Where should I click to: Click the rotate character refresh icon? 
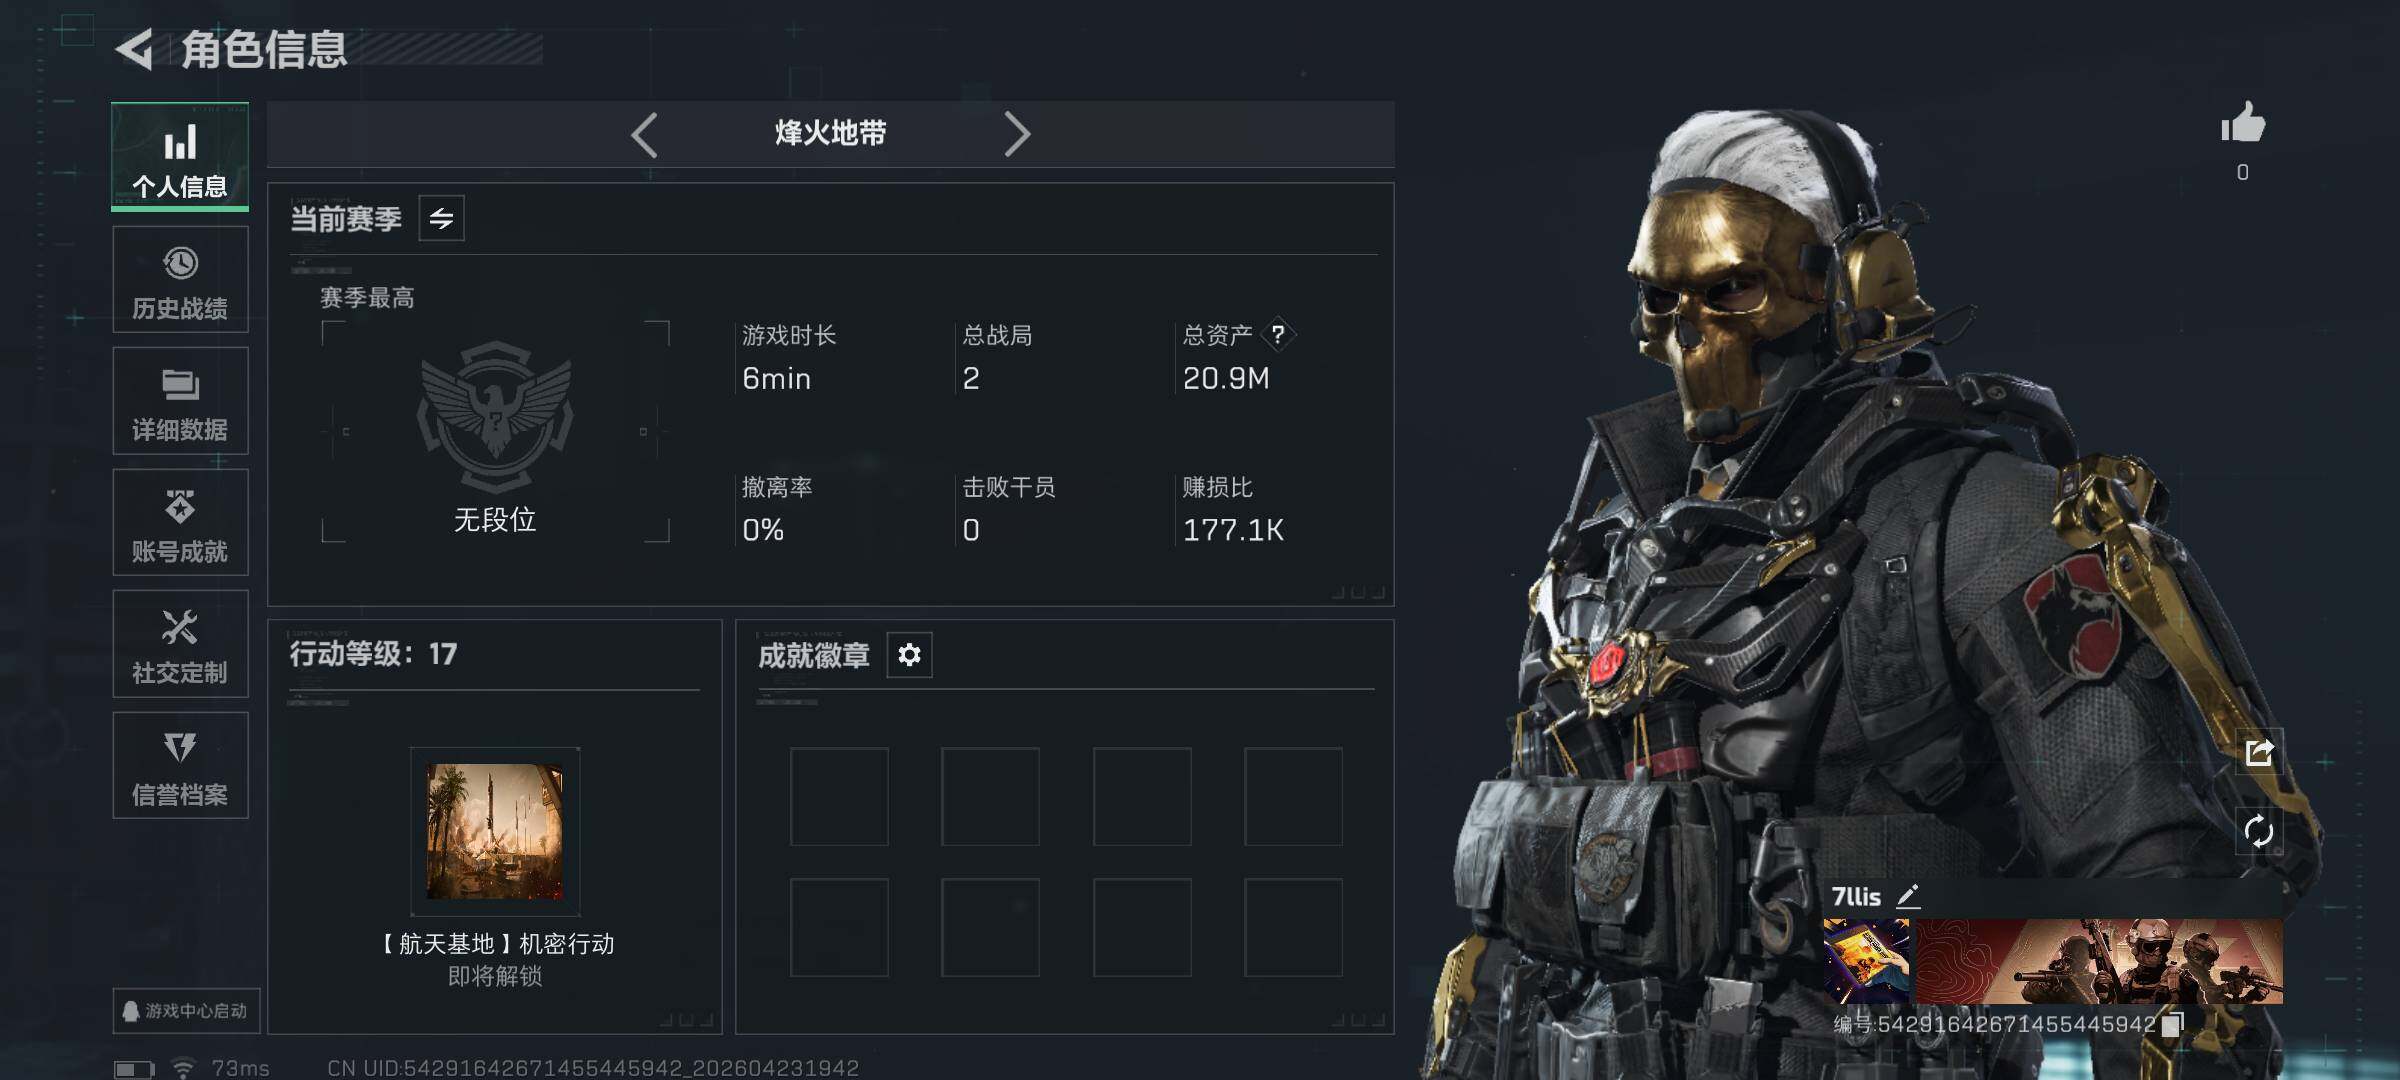[x=2259, y=831]
